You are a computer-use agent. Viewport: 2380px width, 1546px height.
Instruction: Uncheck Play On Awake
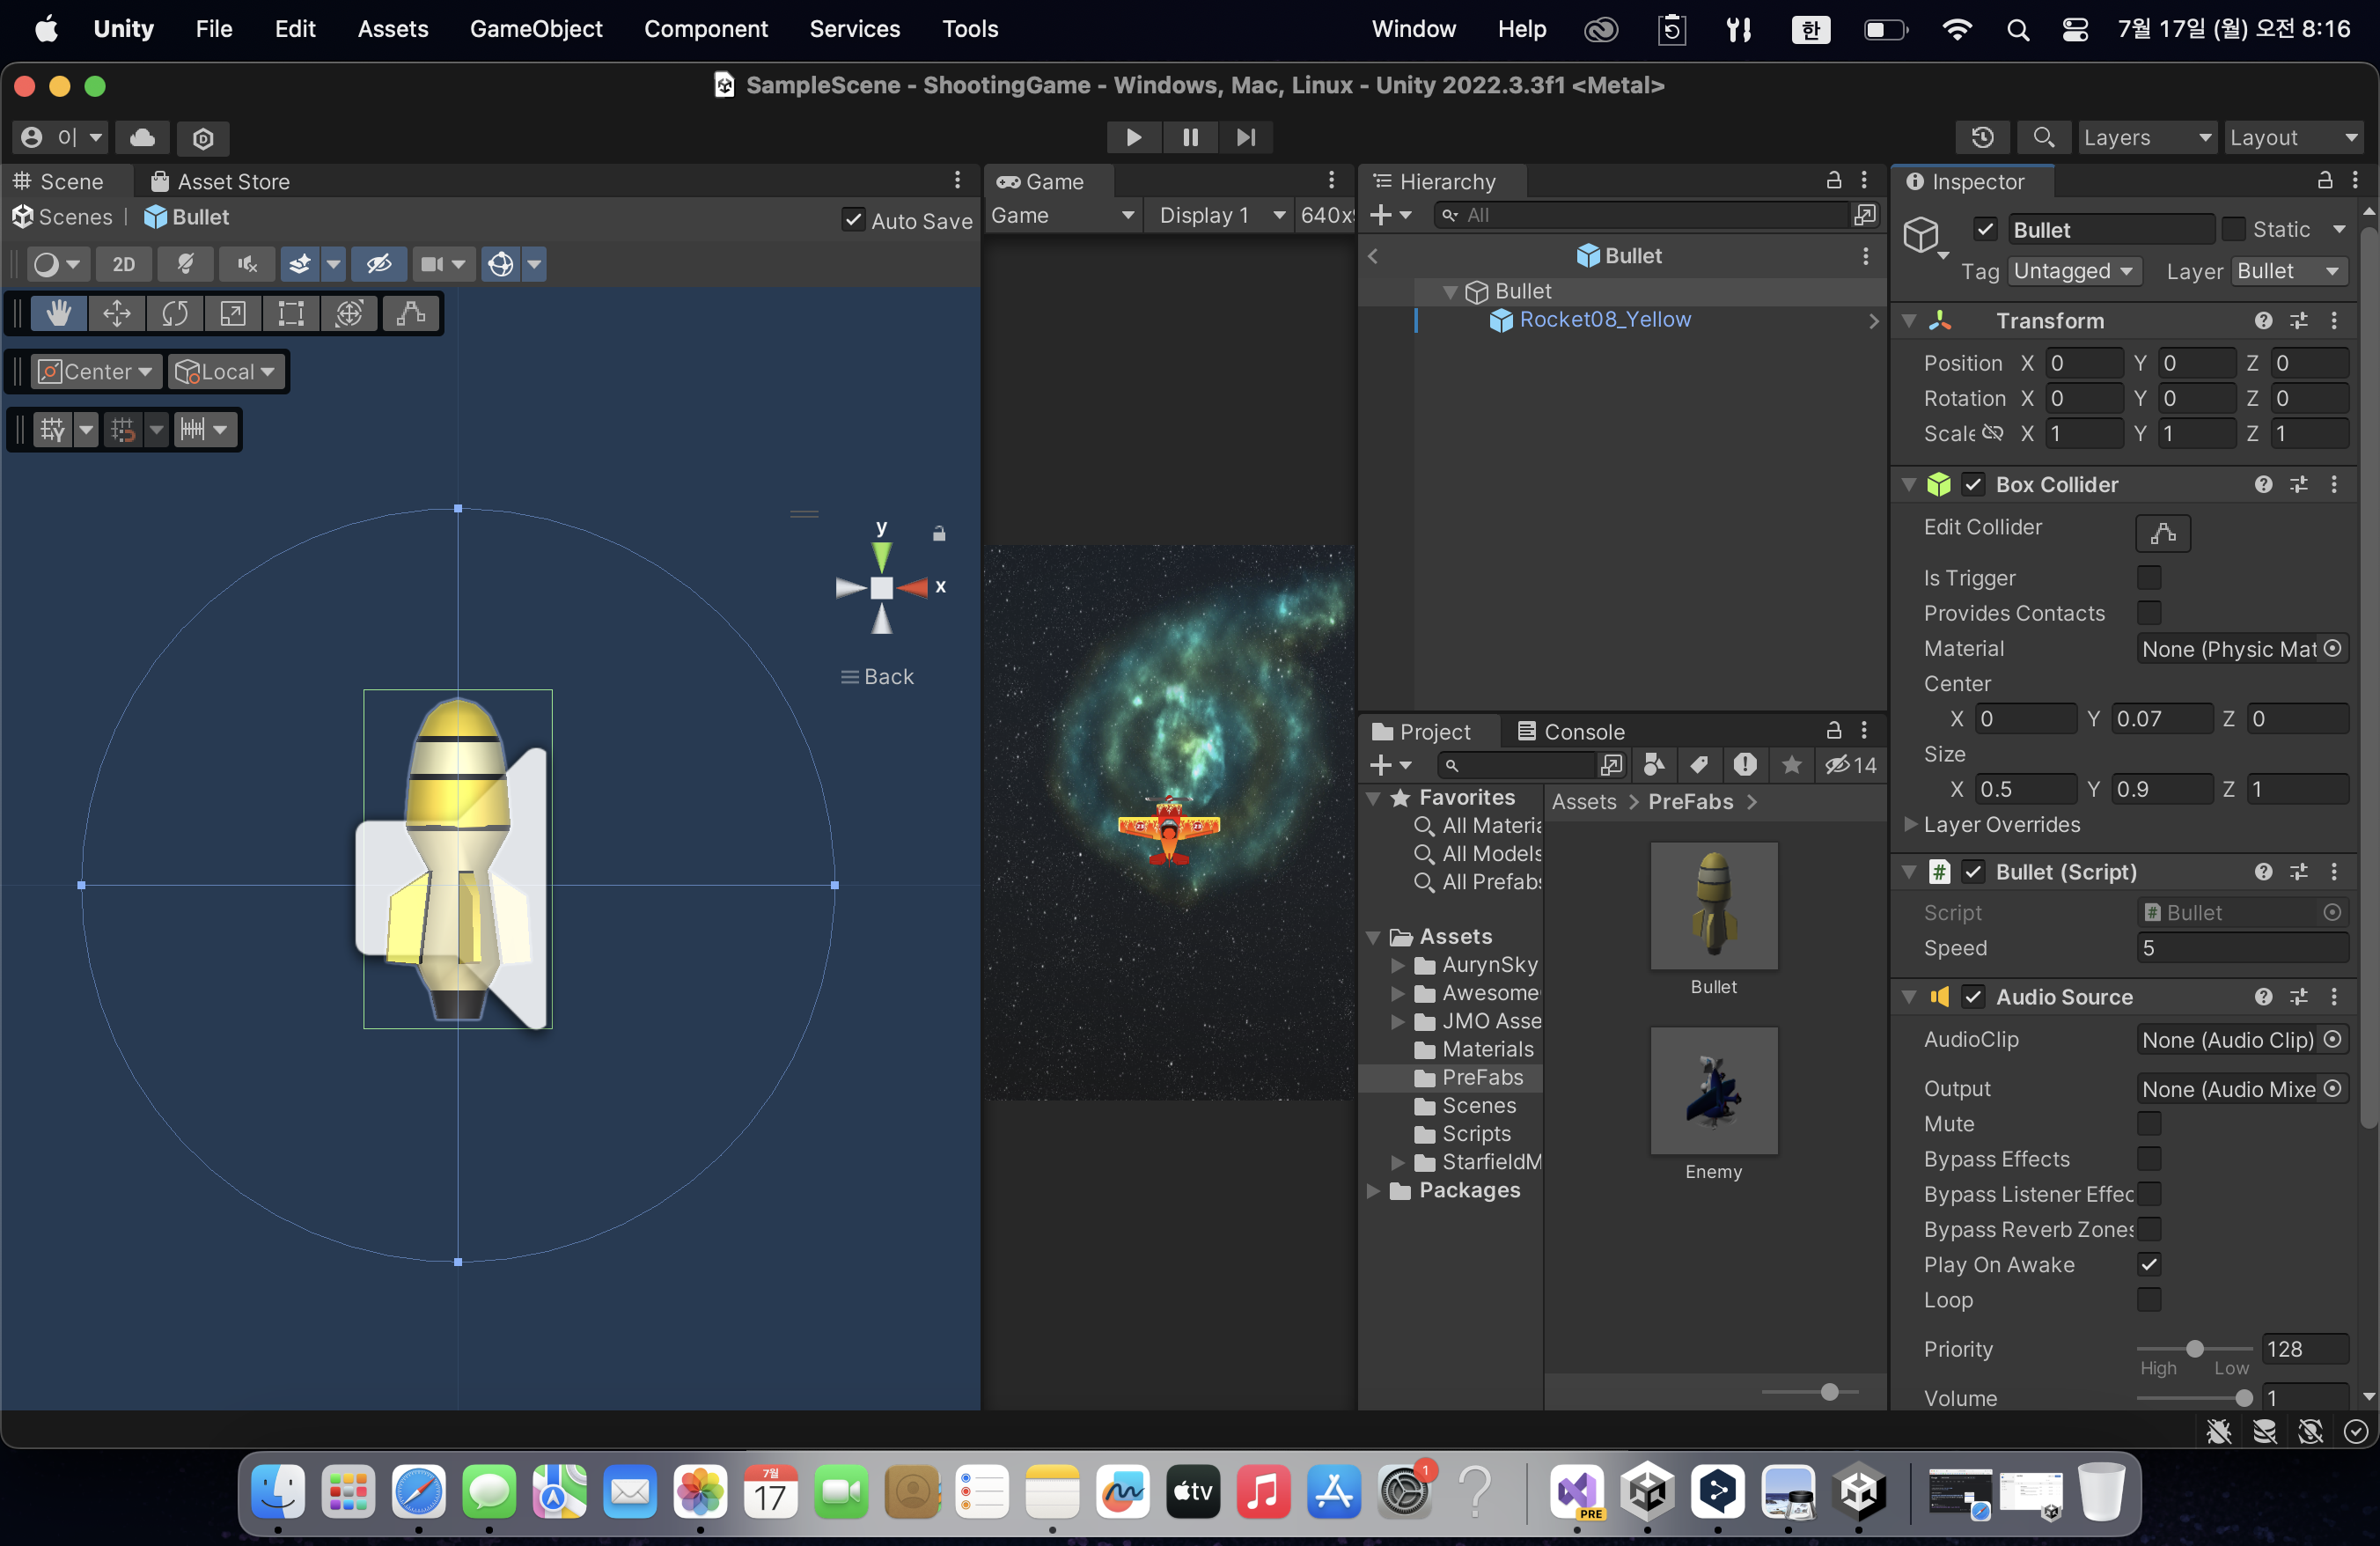pyautogui.click(x=2148, y=1265)
